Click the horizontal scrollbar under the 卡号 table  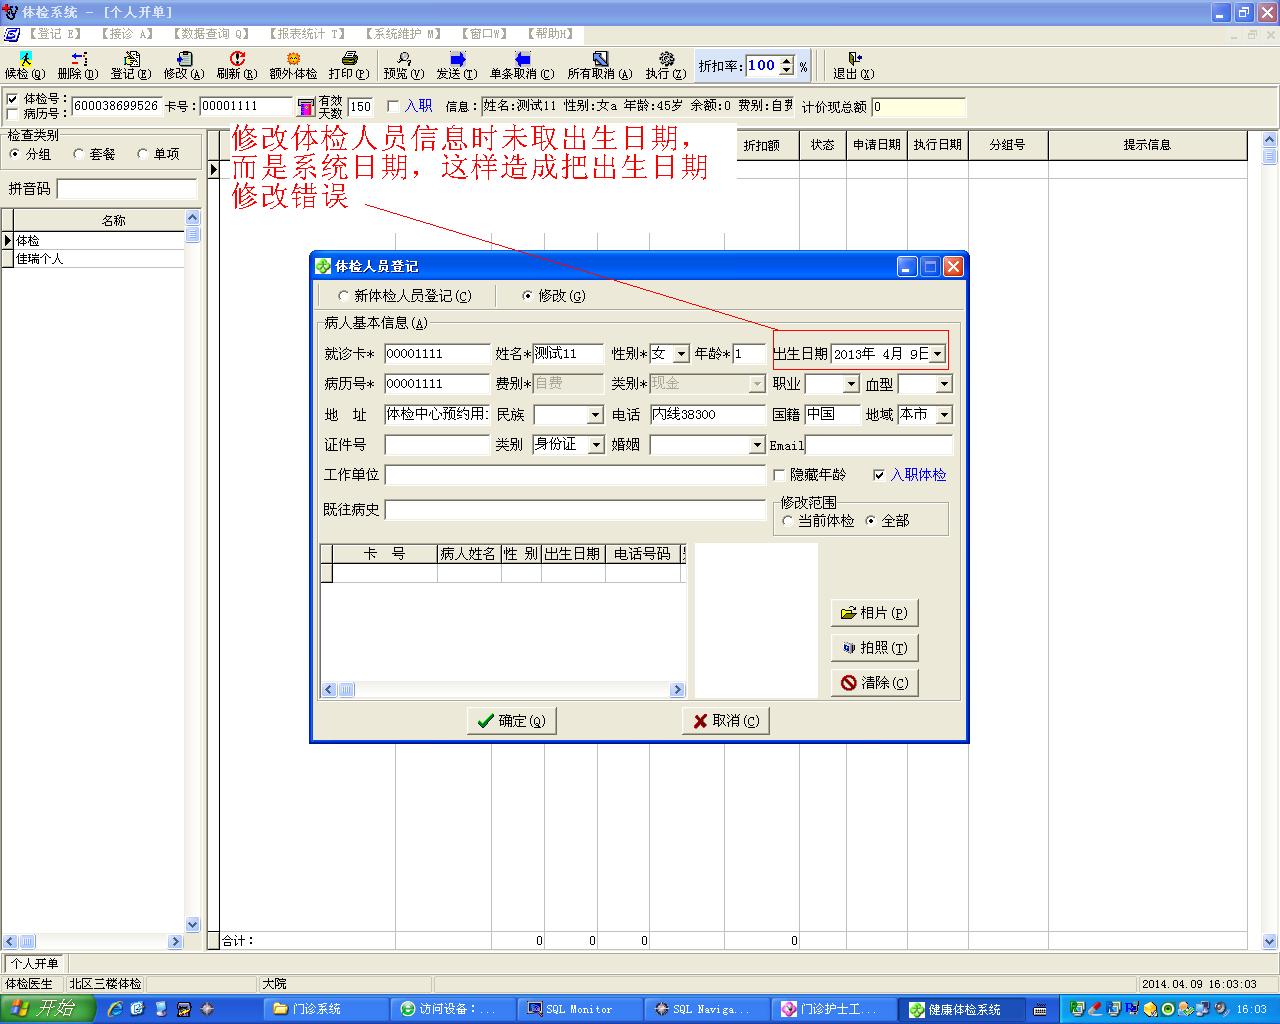tap(503, 690)
